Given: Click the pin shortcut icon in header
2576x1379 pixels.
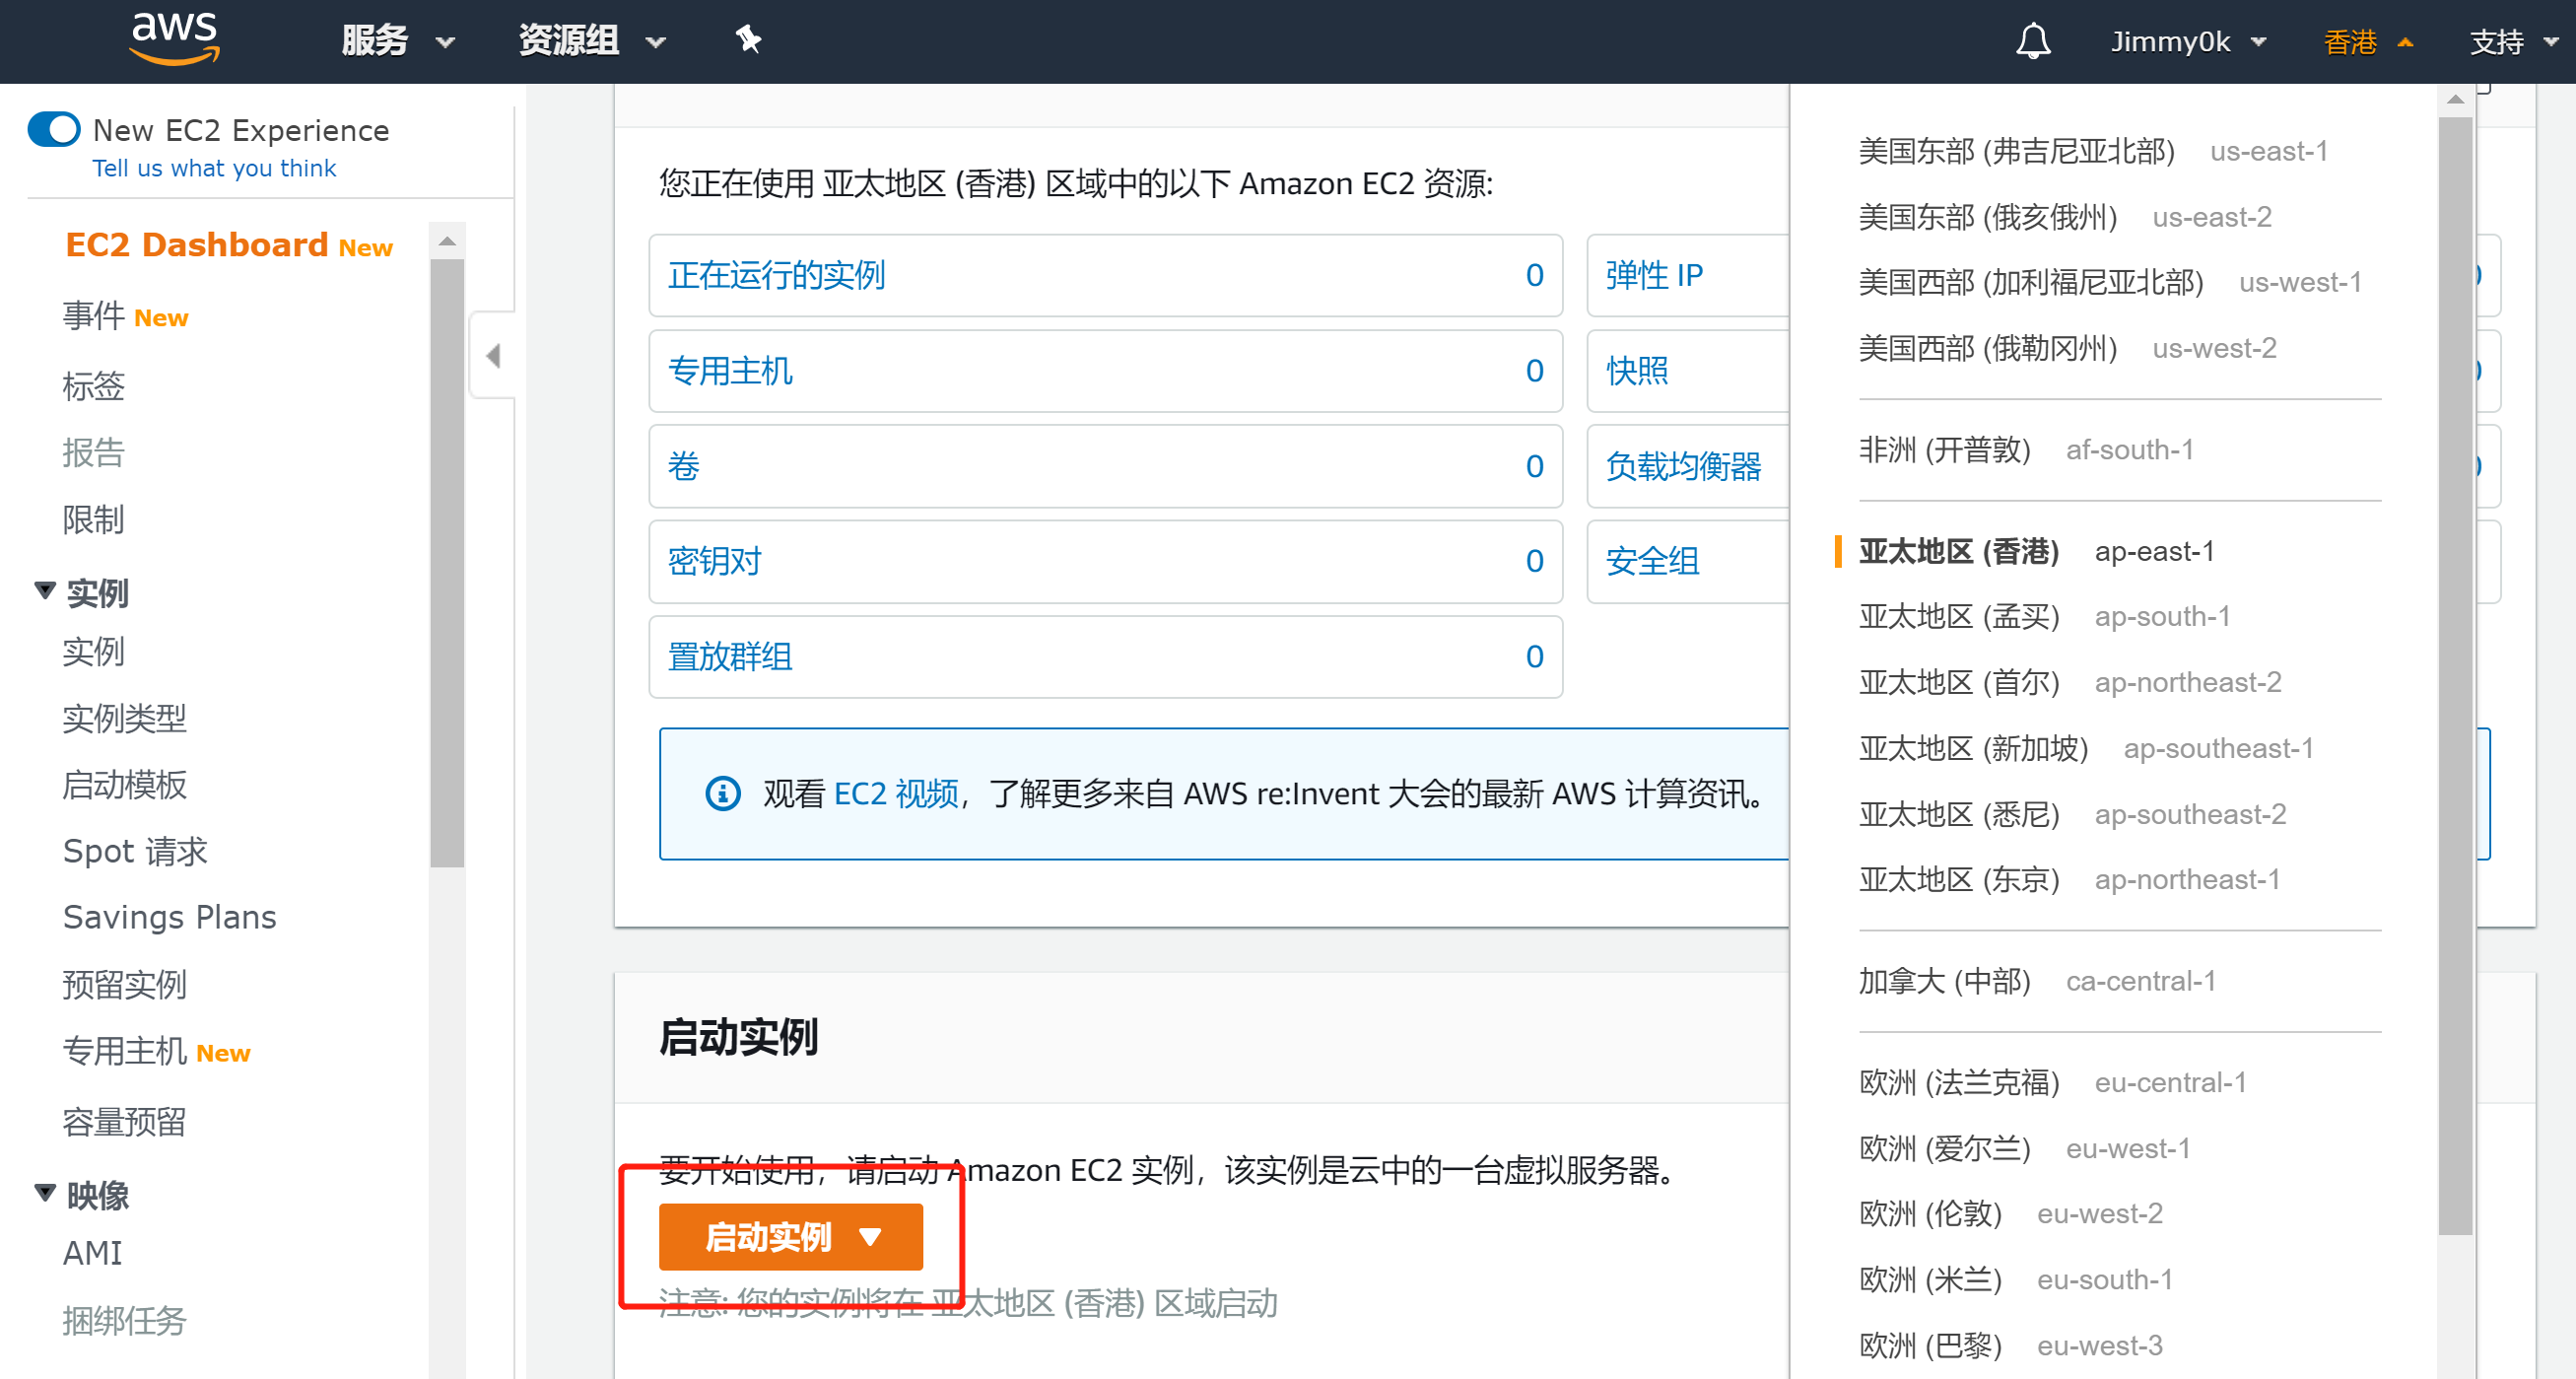Looking at the screenshot, I should 748,40.
